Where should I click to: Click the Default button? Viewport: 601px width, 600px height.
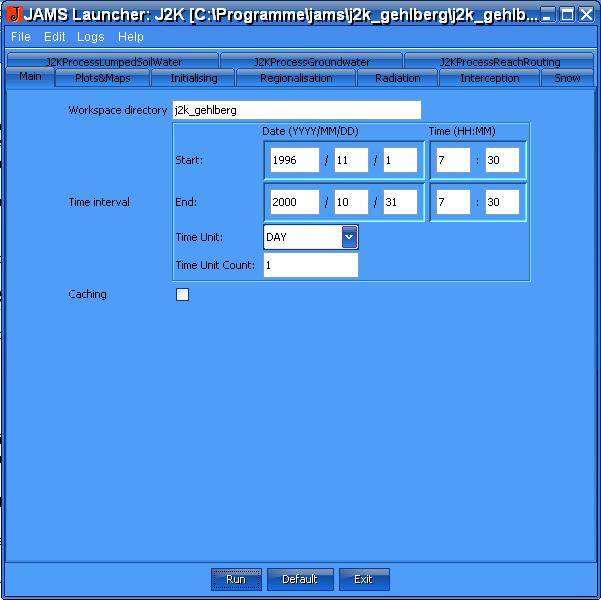(299, 579)
